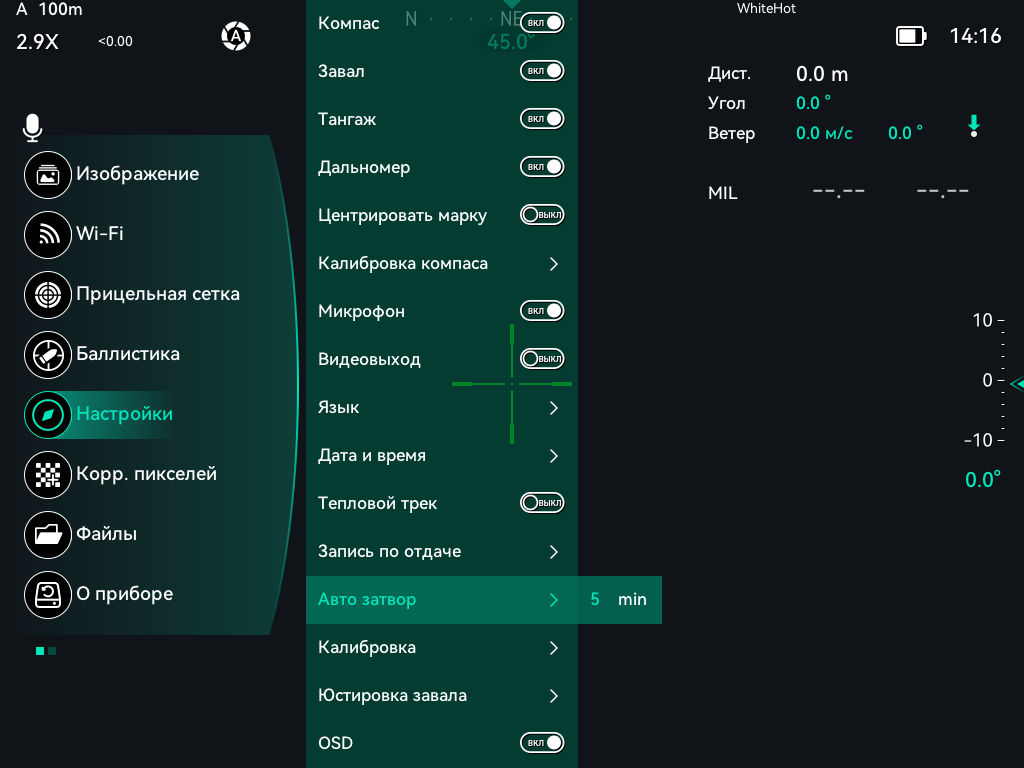Screen dimensions: 1024x768
Task: Open the Язык submenu arrow
Action: click(x=554, y=408)
